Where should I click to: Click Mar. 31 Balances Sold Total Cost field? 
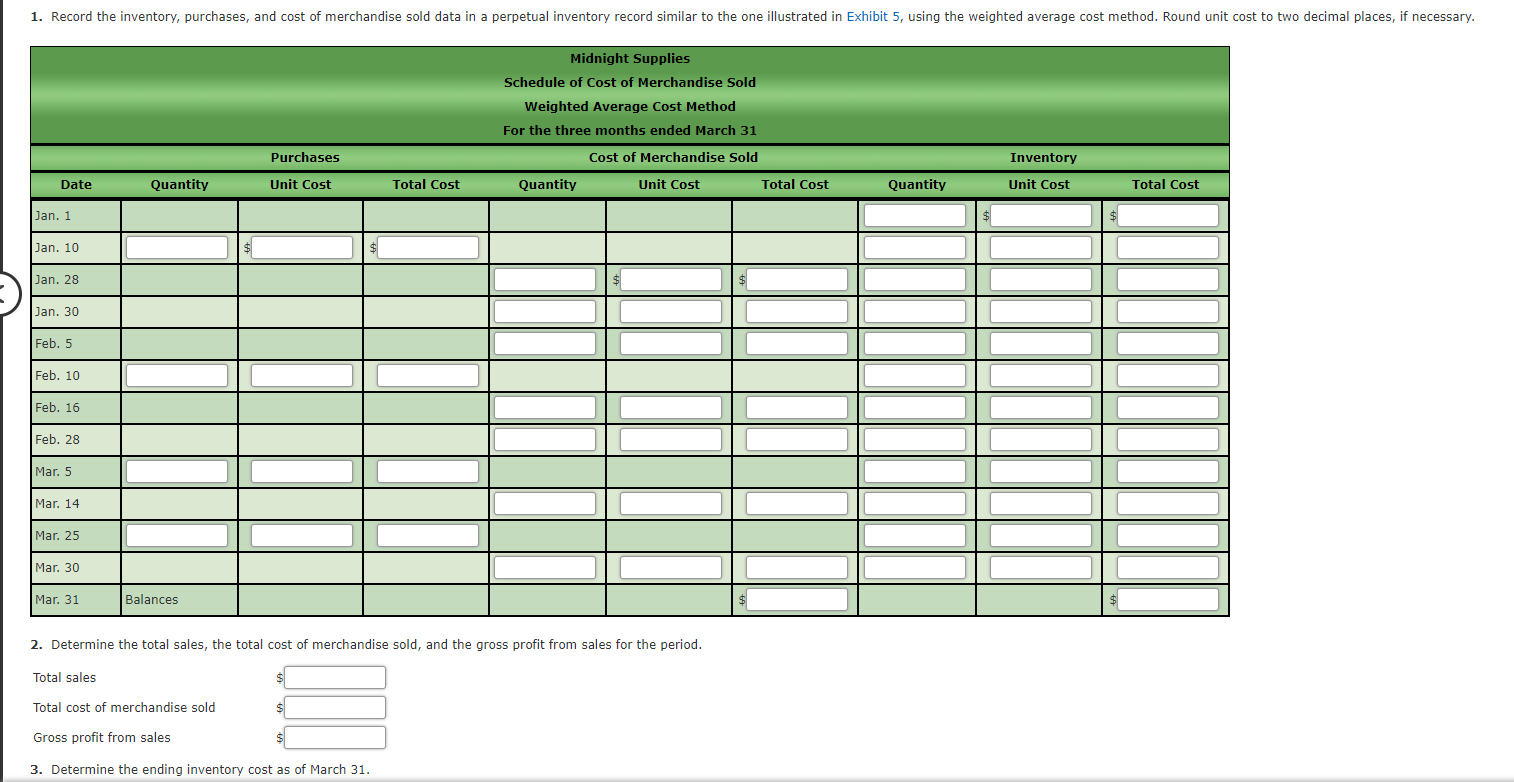point(797,599)
